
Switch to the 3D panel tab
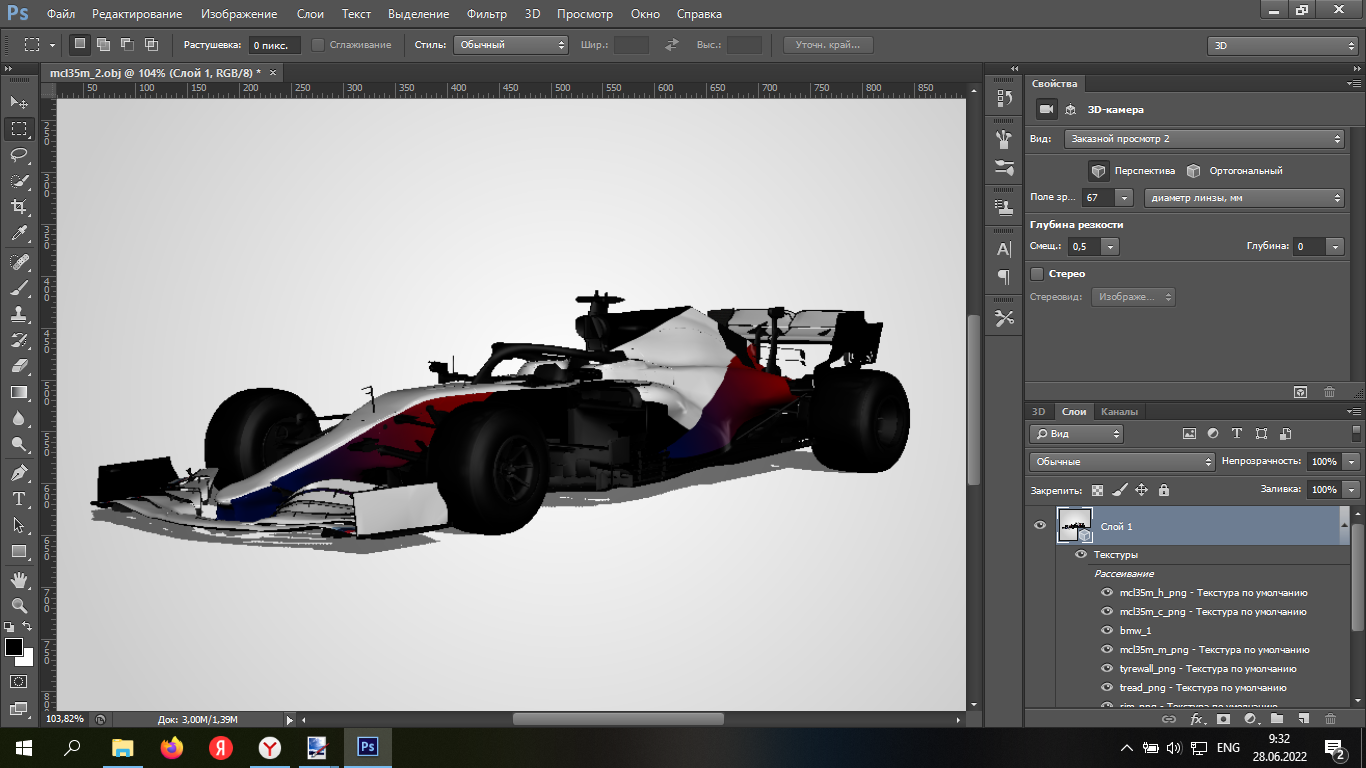point(1038,411)
